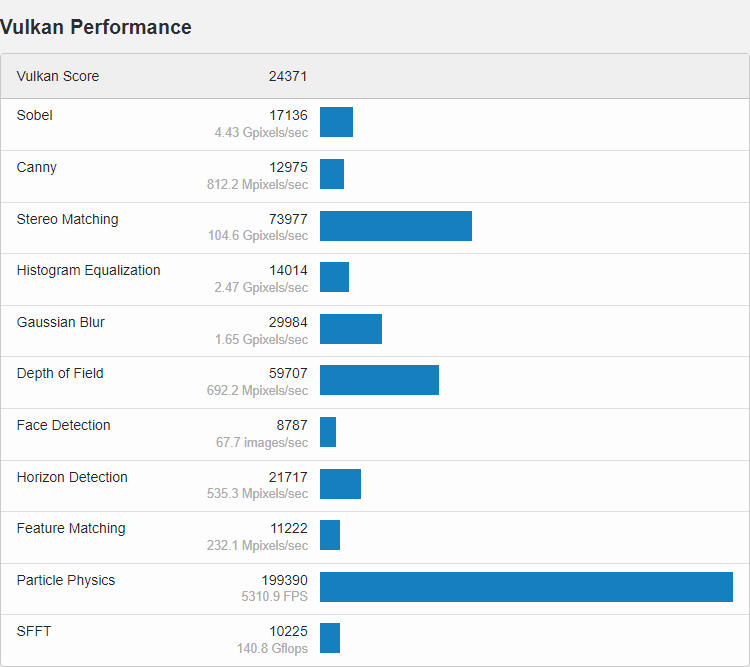The image size is (750, 667).
Task: Click the Stereo Matching label
Action: (67, 219)
